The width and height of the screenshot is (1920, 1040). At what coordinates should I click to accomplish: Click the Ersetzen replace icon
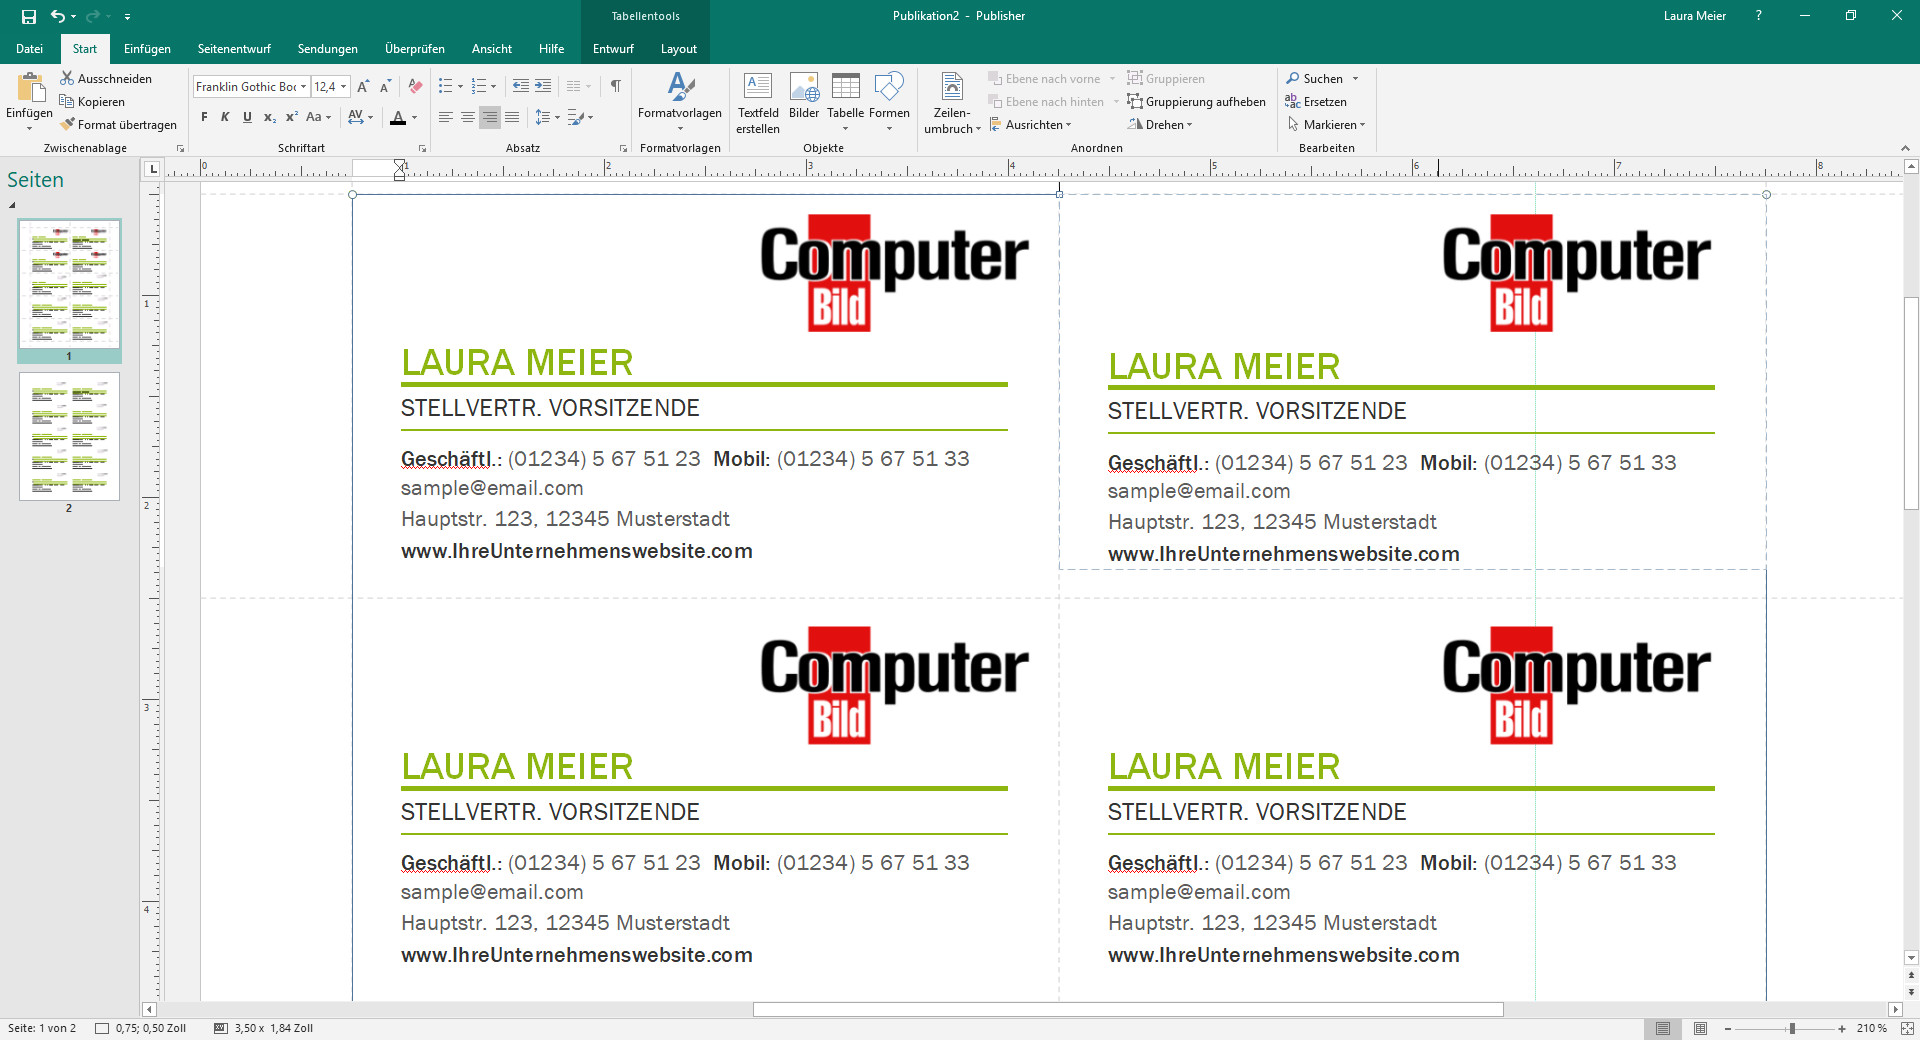click(x=1292, y=101)
